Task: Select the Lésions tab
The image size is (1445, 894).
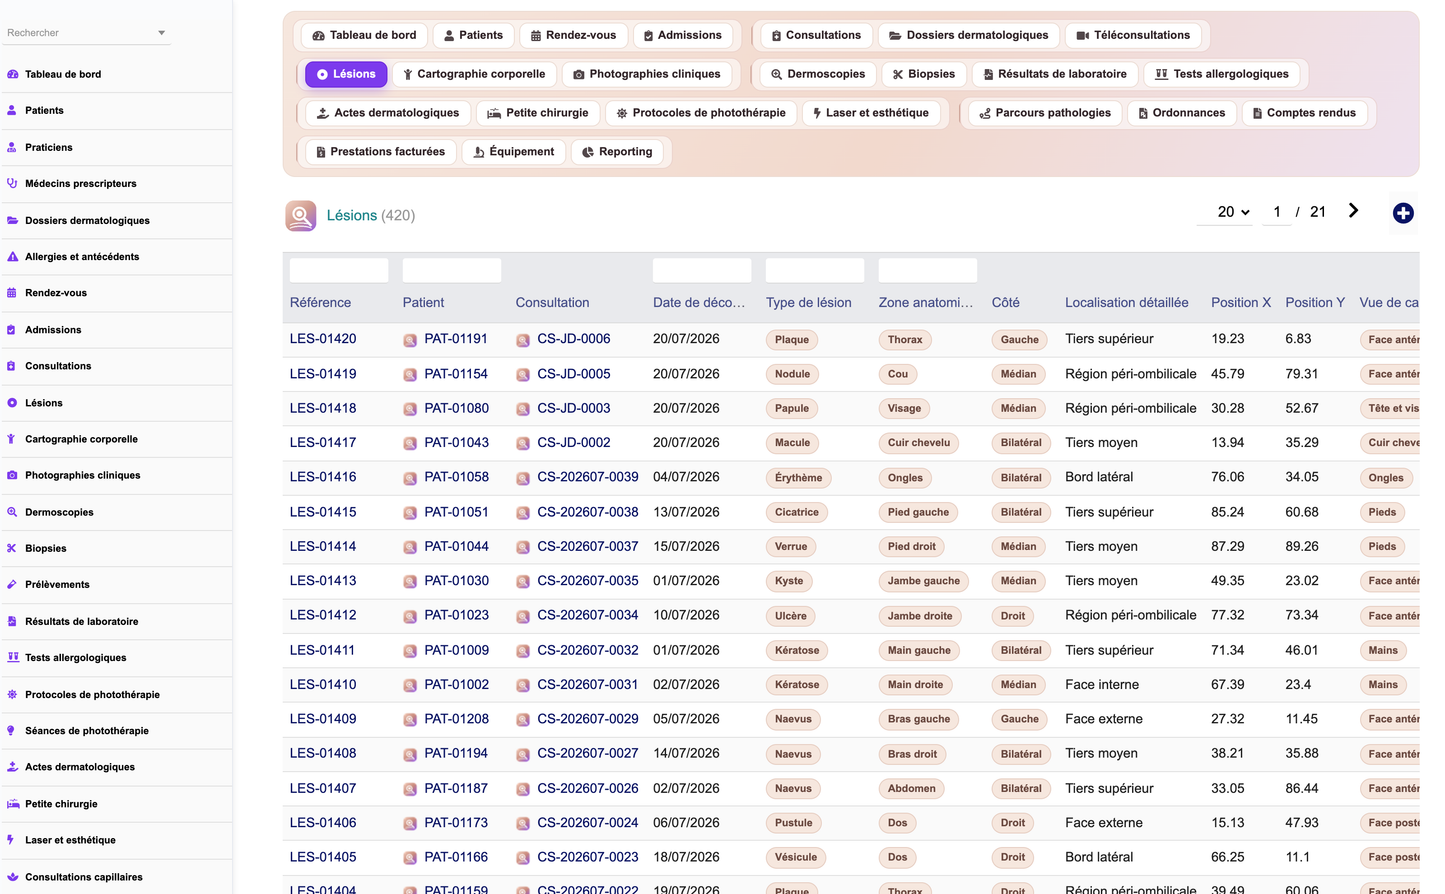Action: [x=346, y=74]
